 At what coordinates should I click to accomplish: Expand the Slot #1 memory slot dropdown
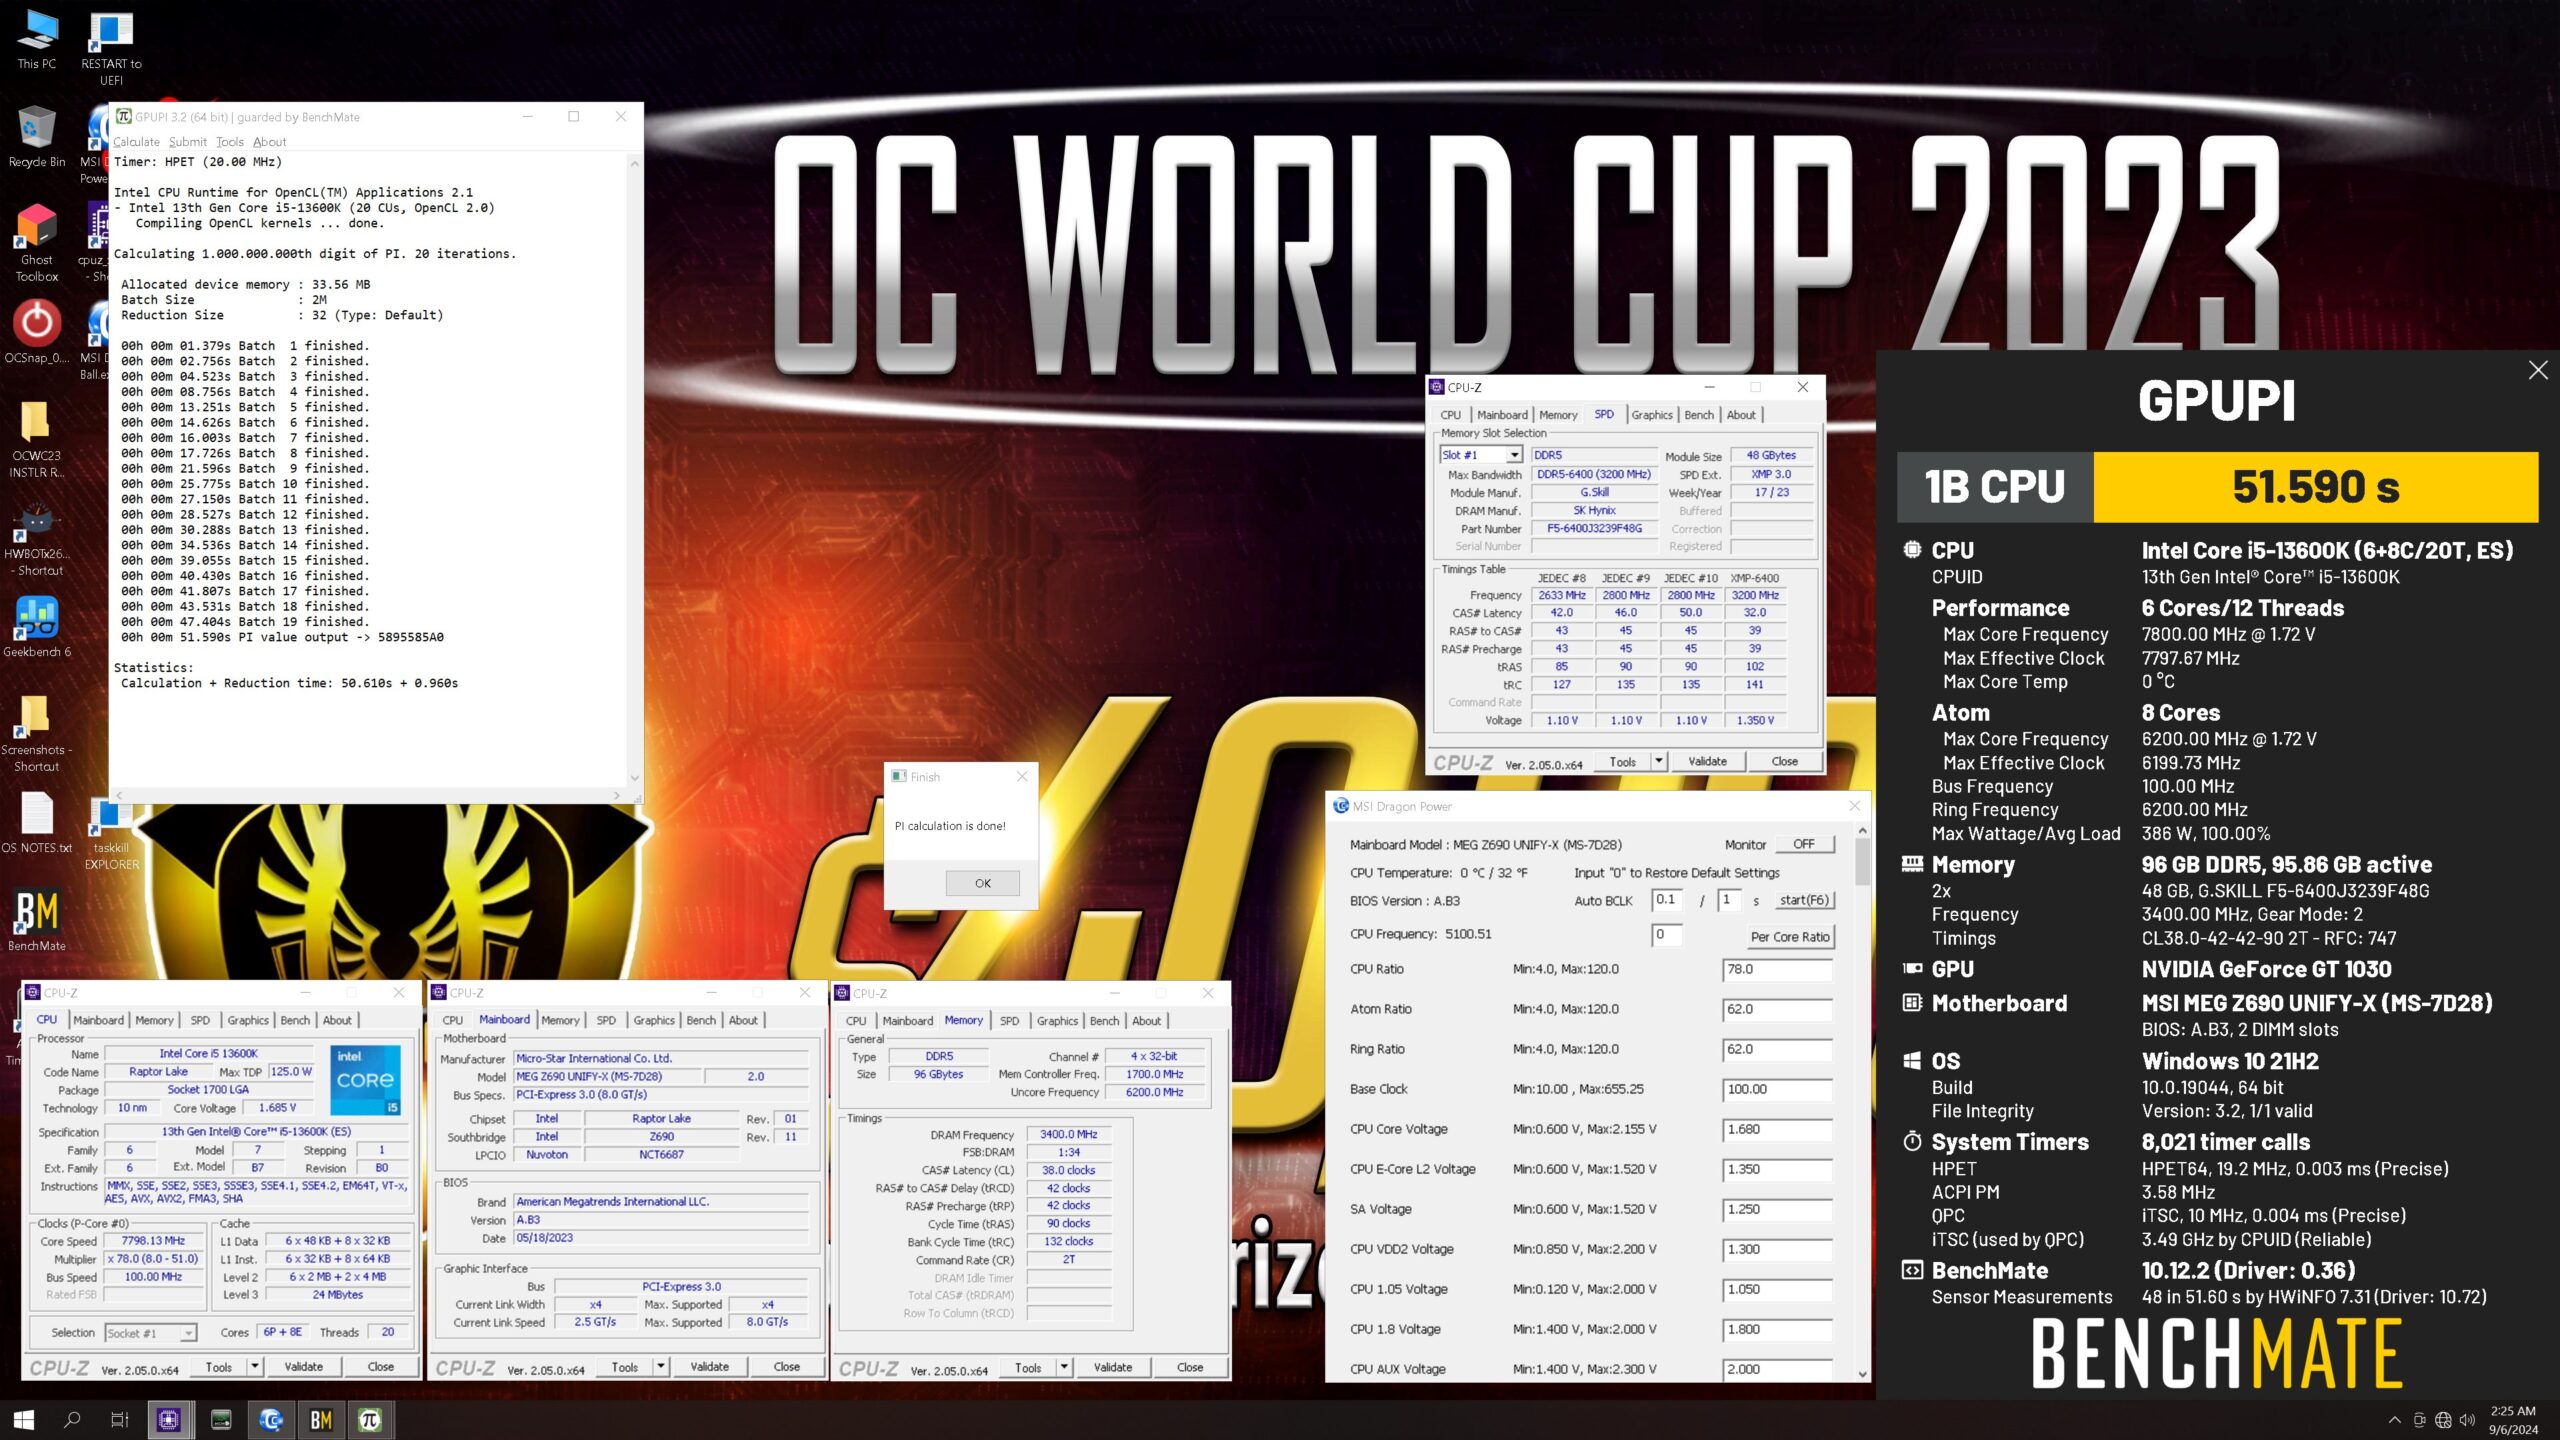tap(1514, 455)
